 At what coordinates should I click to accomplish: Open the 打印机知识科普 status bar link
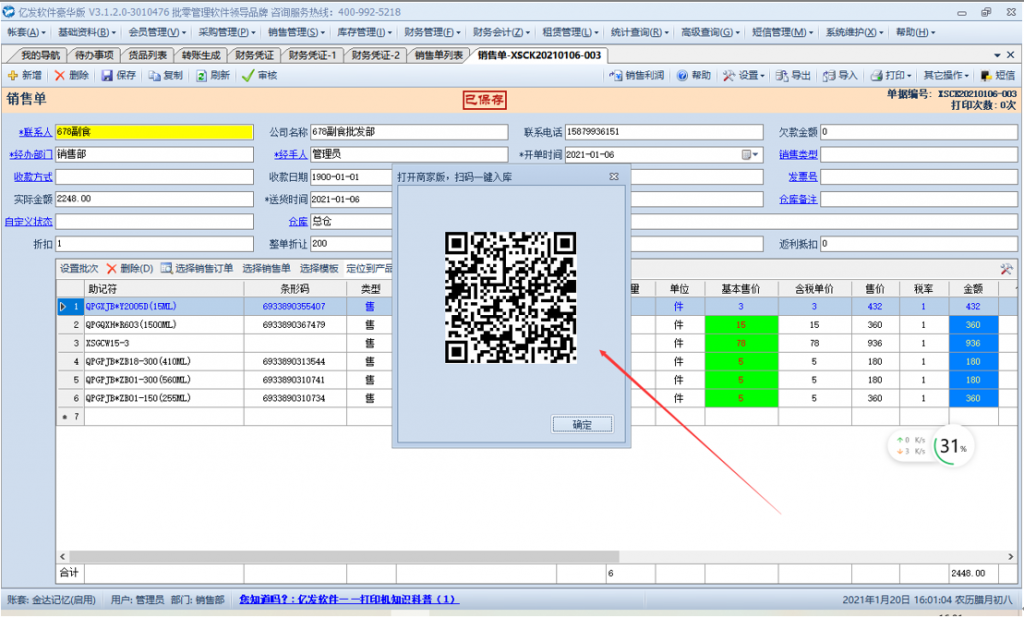(349, 600)
